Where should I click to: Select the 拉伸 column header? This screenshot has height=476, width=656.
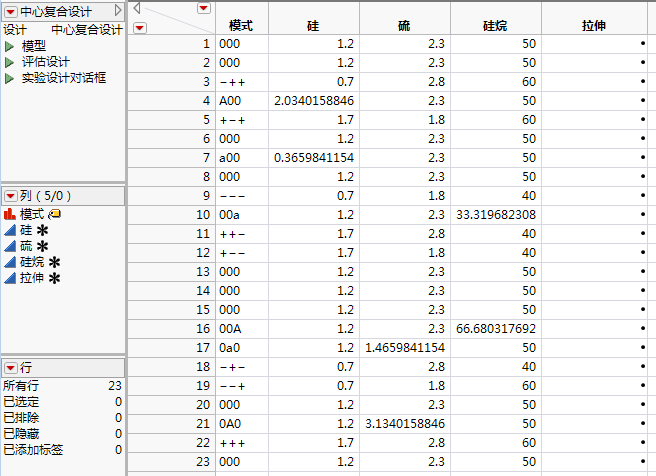click(x=593, y=24)
